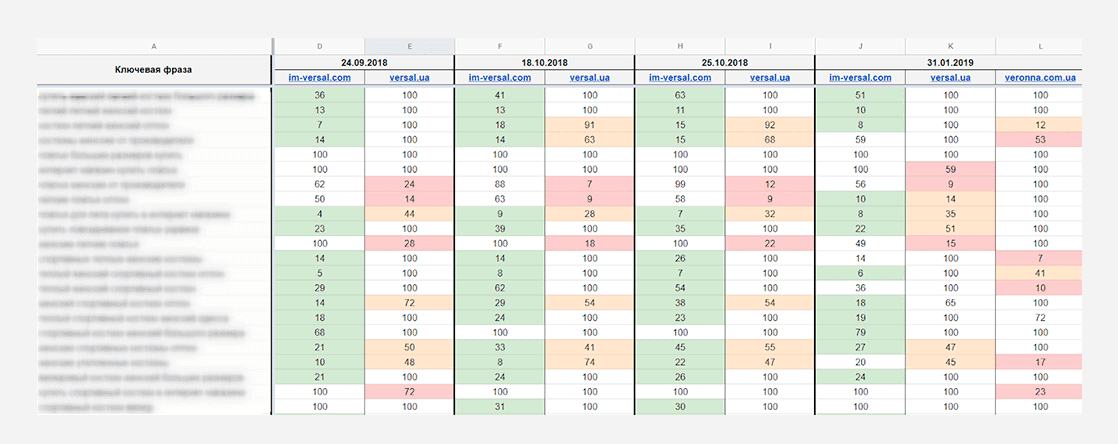Select the 24.09.2018 date header cell
The image size is (1118, 444).
364,63
